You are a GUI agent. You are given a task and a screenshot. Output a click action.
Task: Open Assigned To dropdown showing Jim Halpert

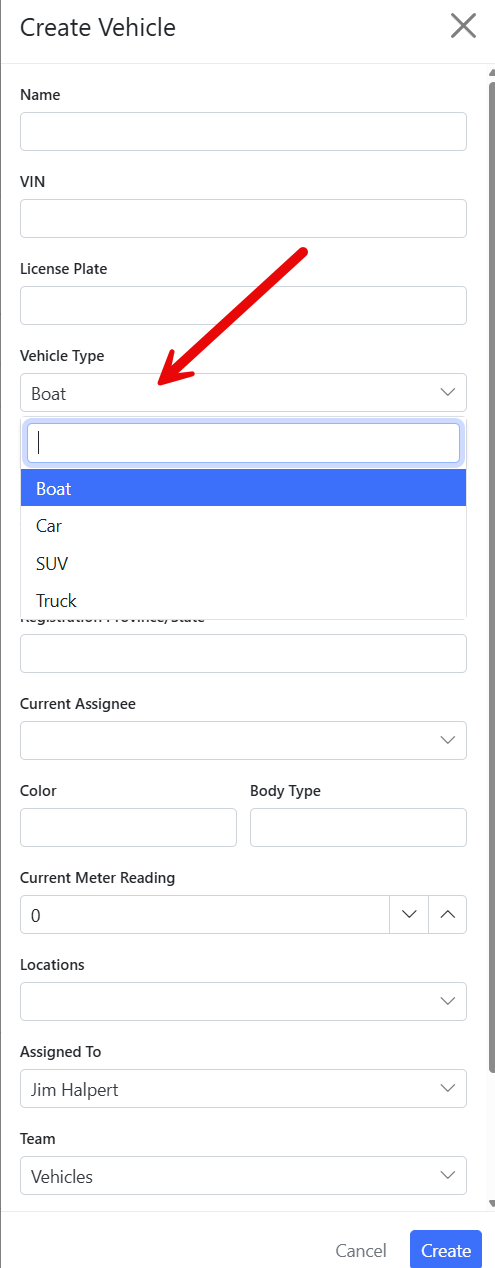pyautogui.click(x=243, y=1088)
